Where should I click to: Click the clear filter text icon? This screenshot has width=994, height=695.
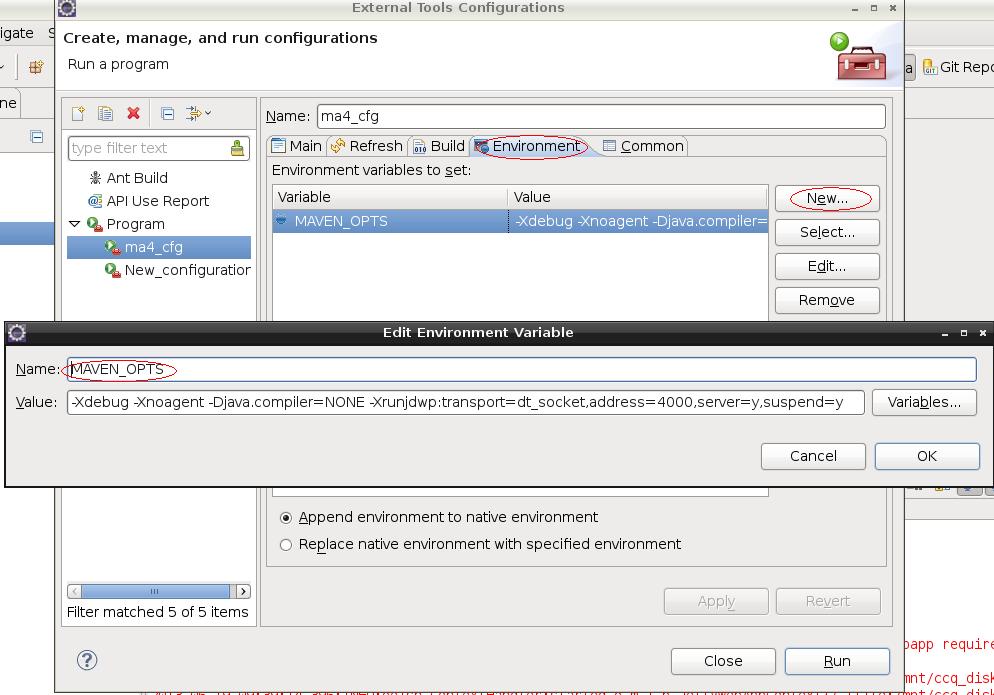[x=237, y=148]
